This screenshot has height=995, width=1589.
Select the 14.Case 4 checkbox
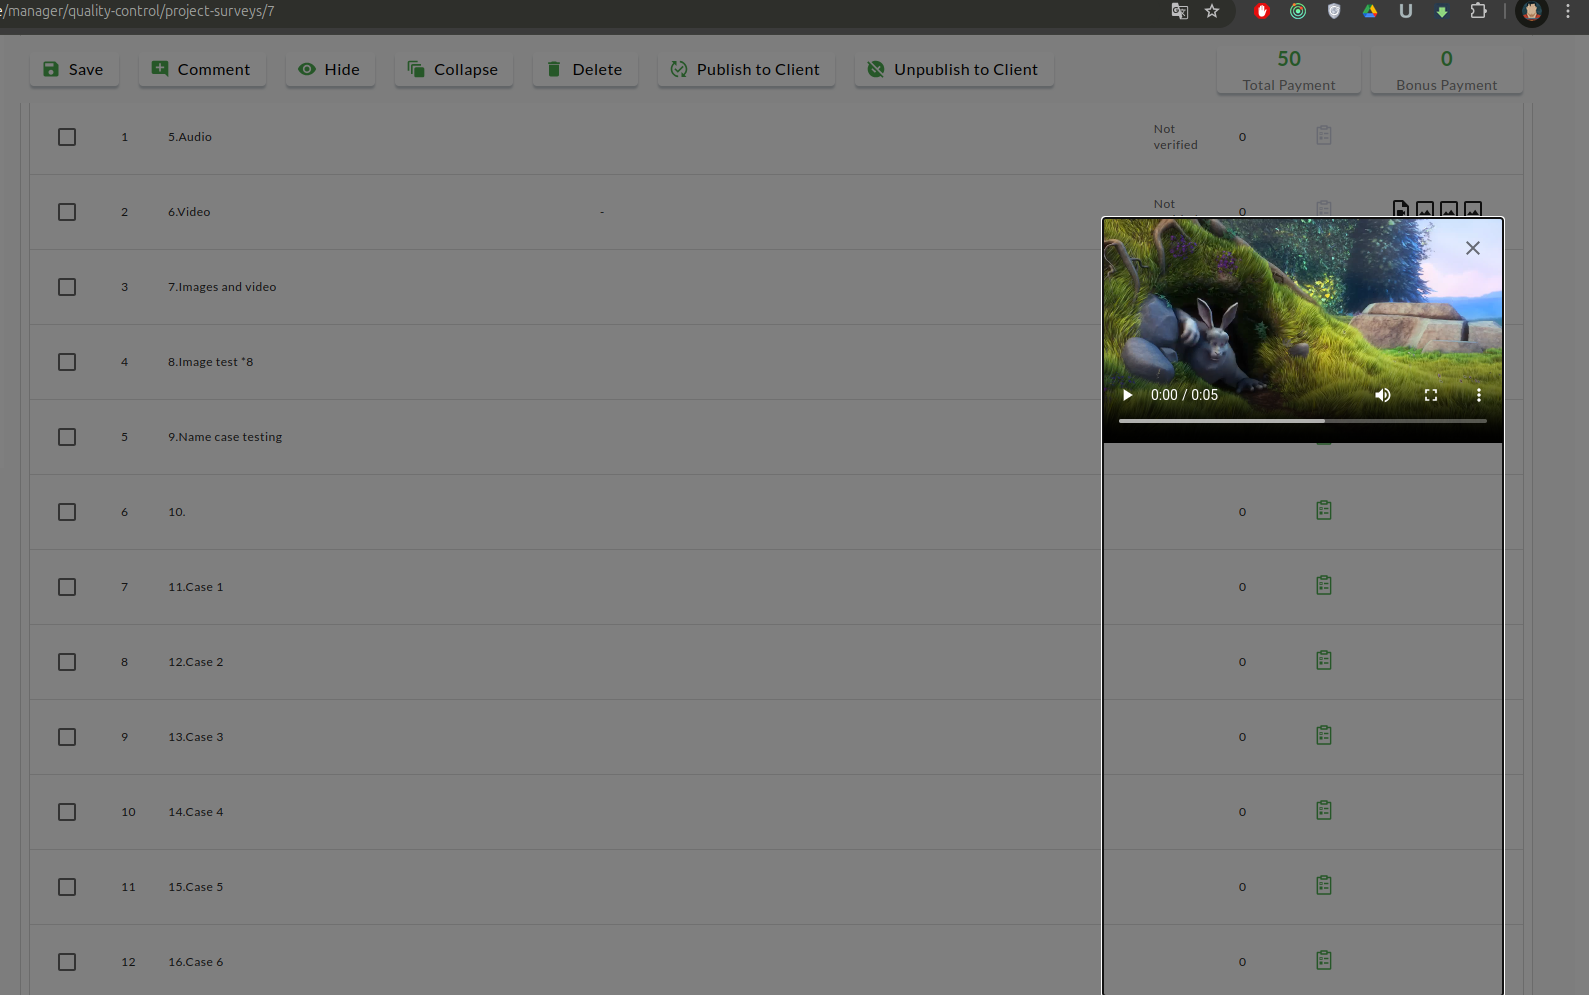(x=67, y=812)
